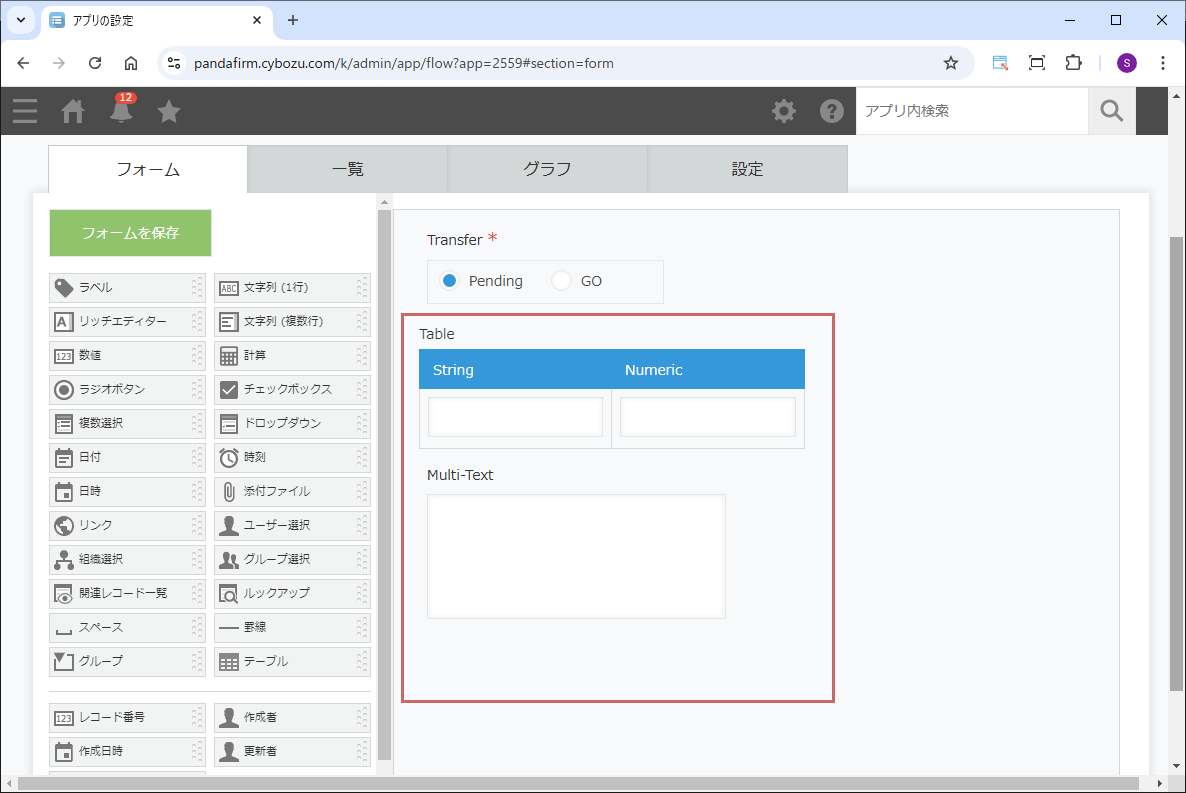Image resolution: width=1186 pixels, height=793 pixels.
Task: Click the アプリ内検索 search field
Action: pyautogui.click(x=970, y=111)
